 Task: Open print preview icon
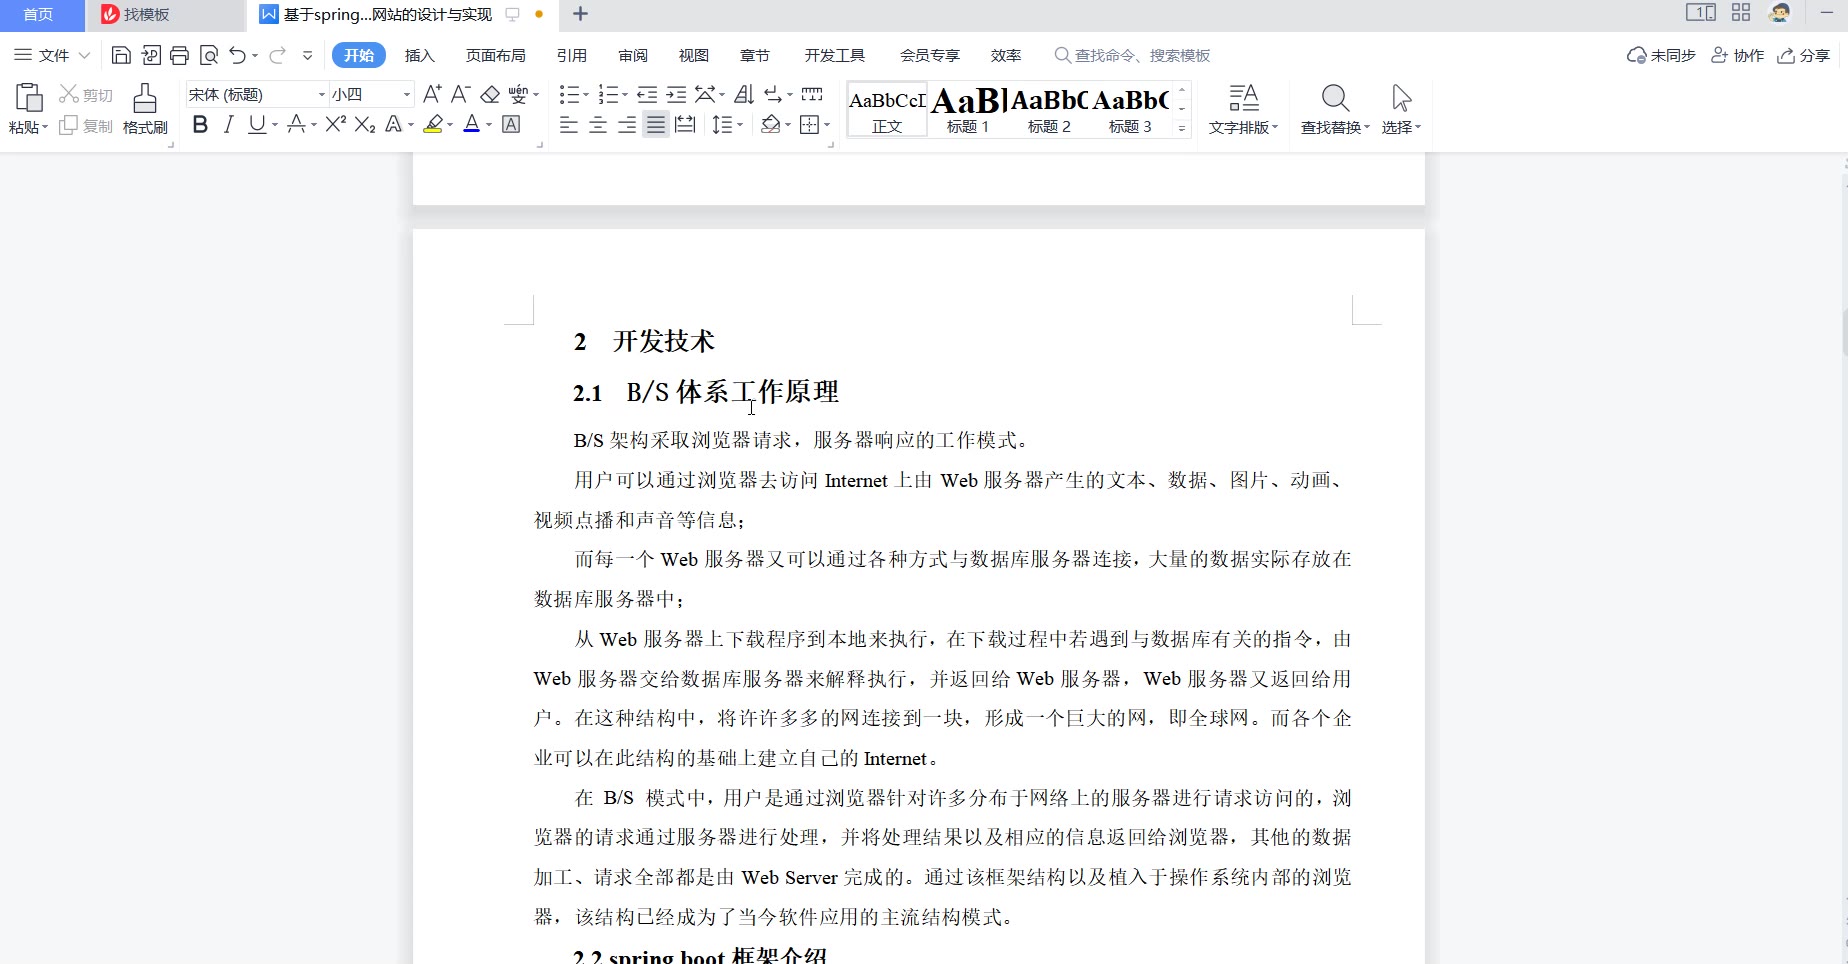tap(209, 55)
